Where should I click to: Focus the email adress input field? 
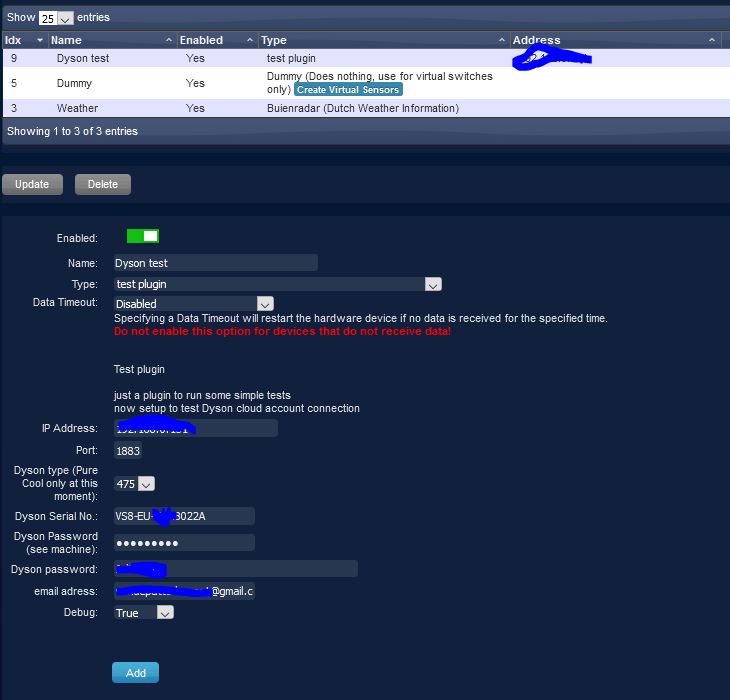point(184,591)
